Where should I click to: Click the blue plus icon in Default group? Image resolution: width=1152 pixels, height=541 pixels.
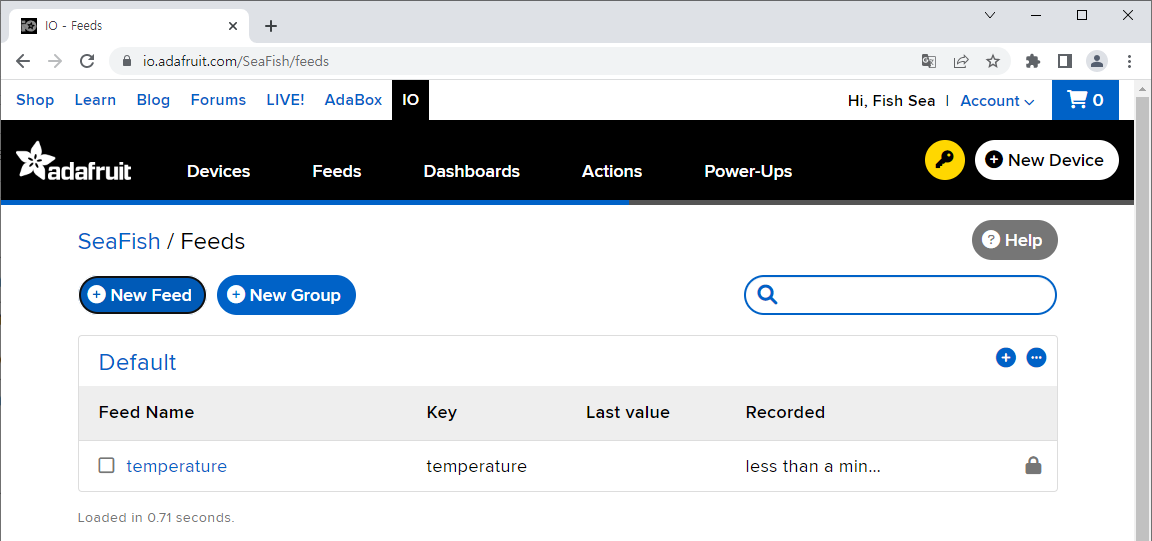[1006, 358]
